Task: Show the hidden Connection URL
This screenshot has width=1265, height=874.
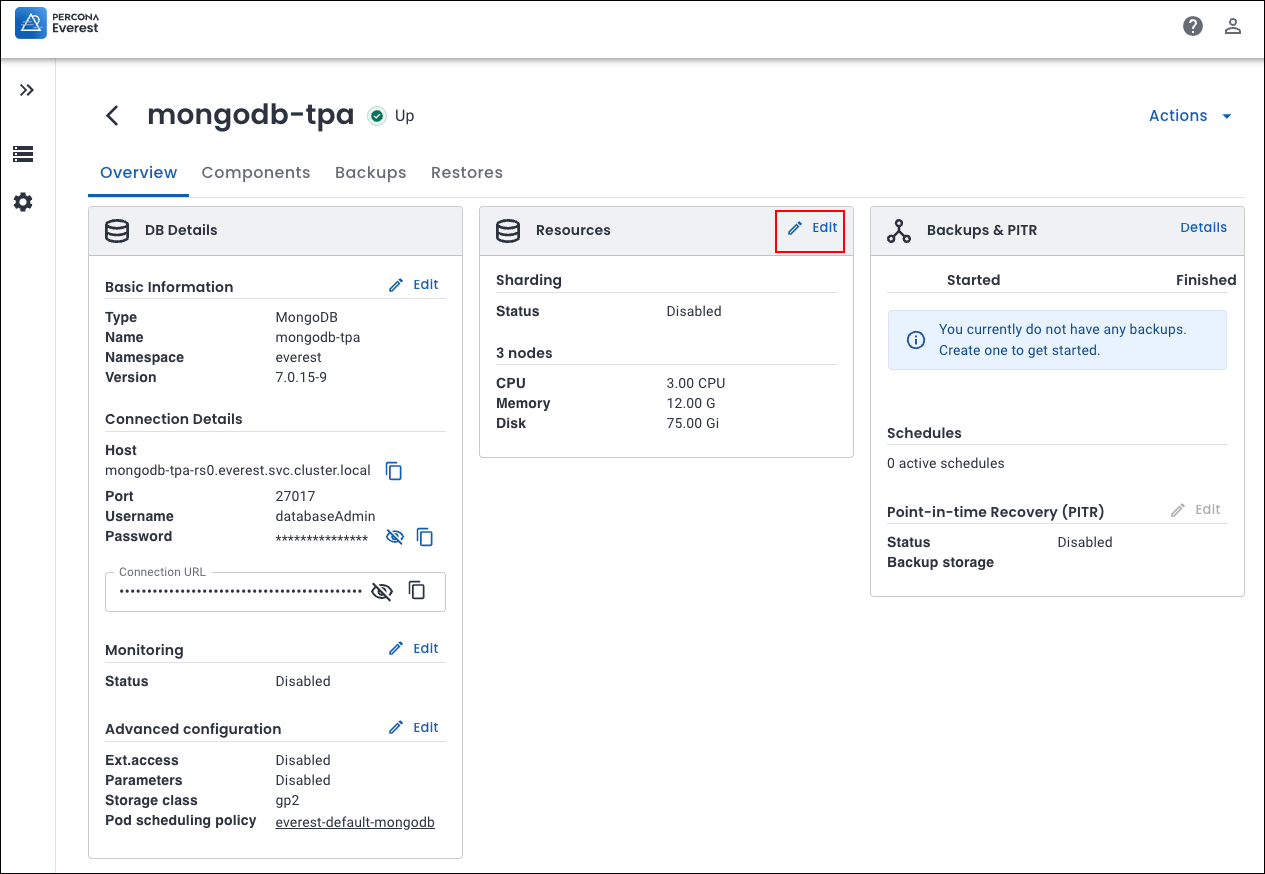Action: [381, 591]
